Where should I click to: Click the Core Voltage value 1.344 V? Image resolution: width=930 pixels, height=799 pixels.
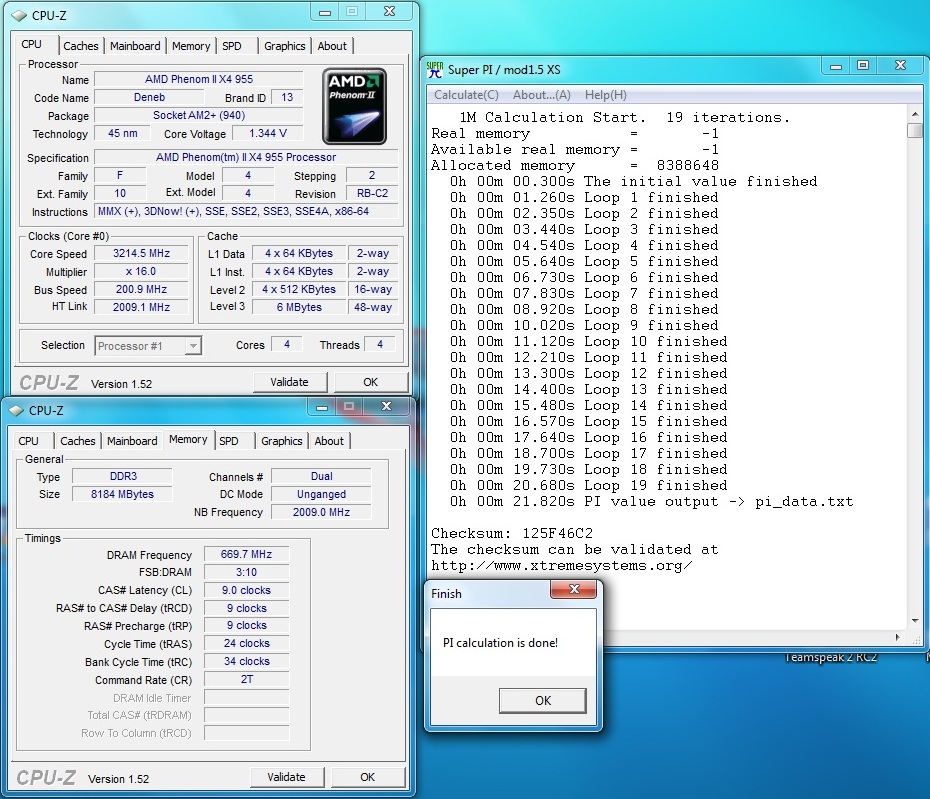[x=268, y=133]
